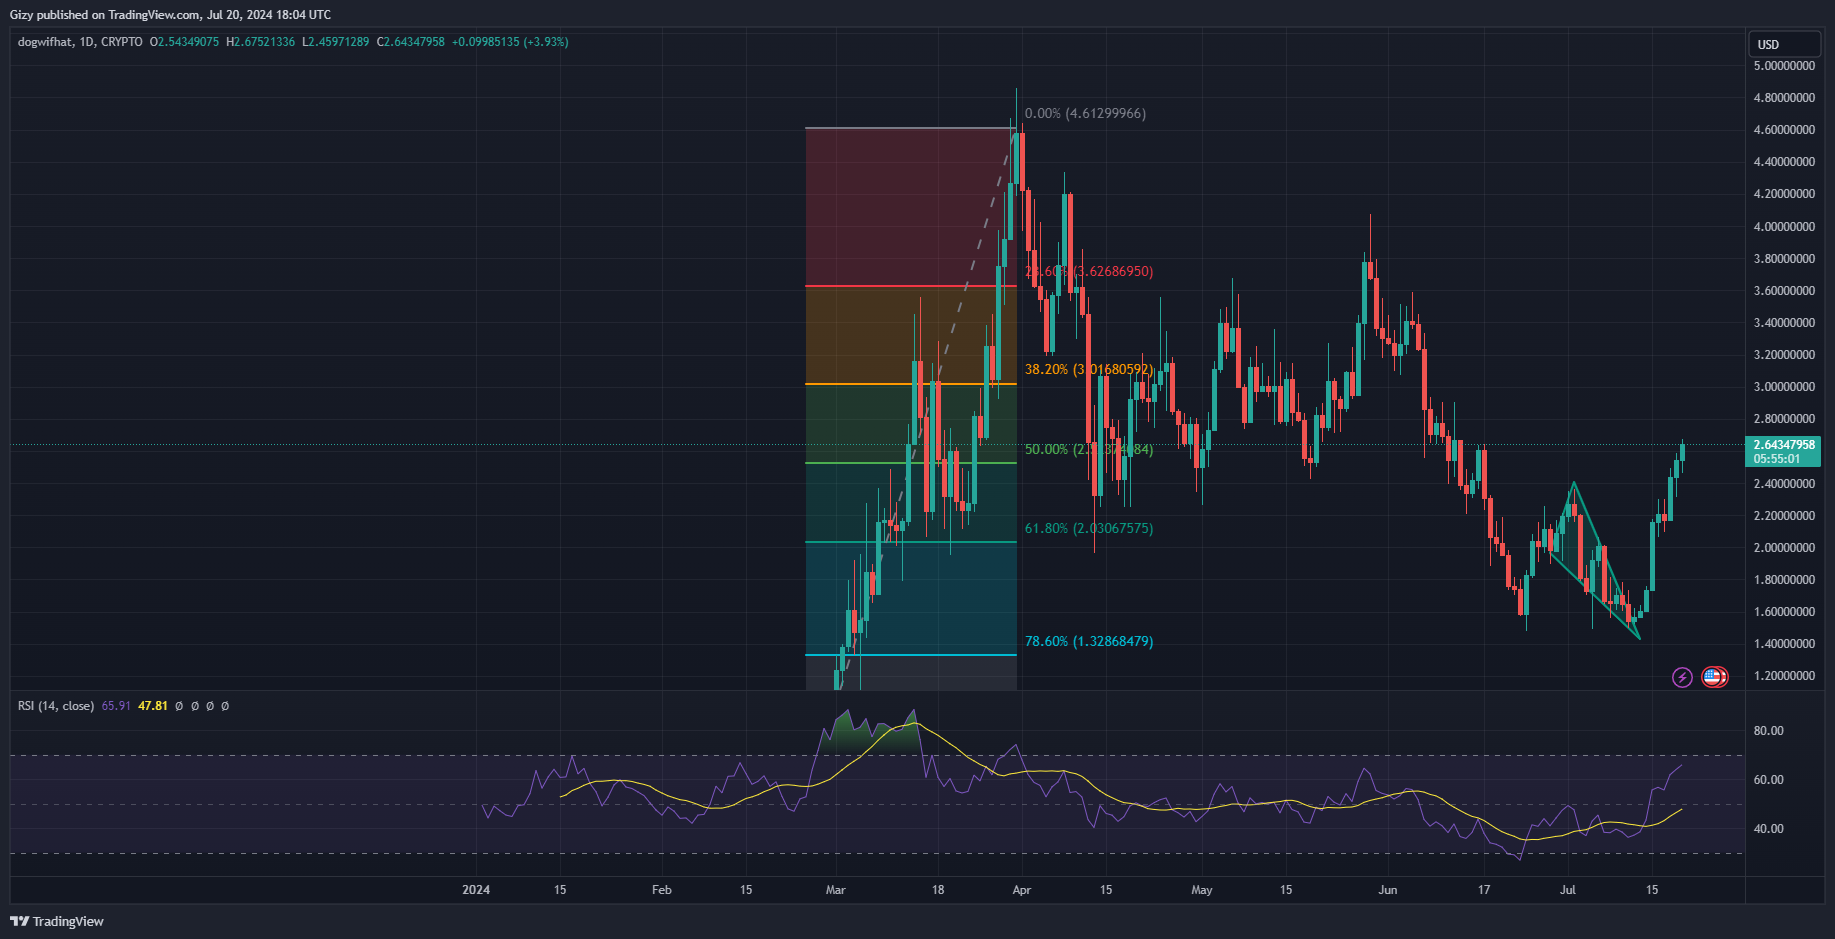The image size is (1835, 939).
Task: Click the purple lightning bolt icon
Action: [x=1682, y=677]
